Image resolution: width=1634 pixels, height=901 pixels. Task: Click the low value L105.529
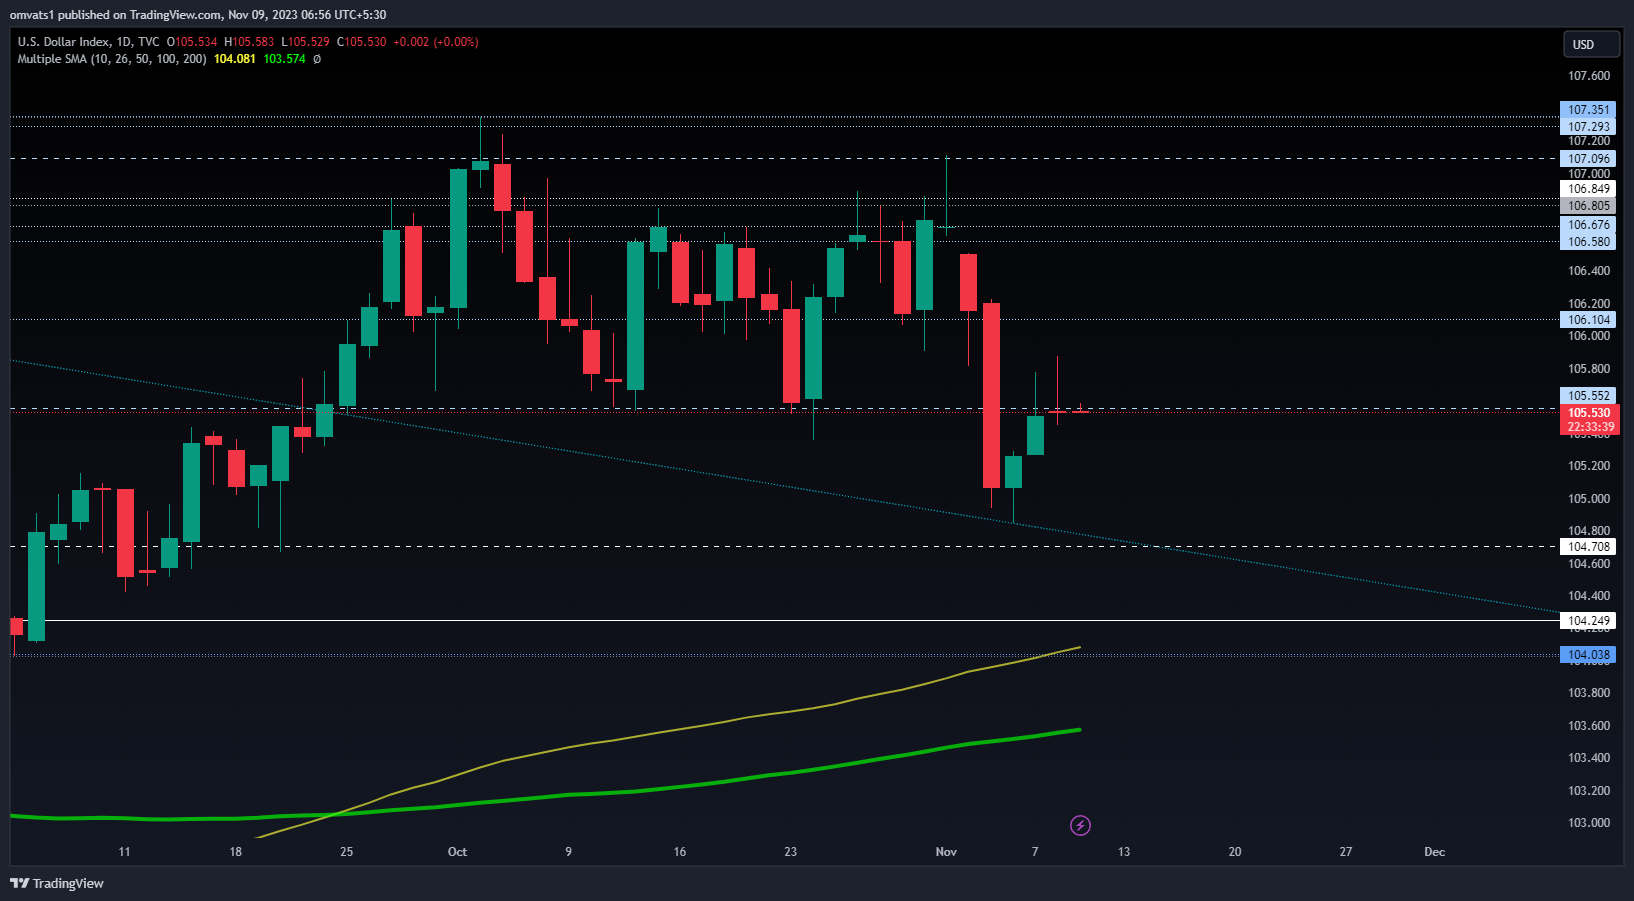(305, 42)
